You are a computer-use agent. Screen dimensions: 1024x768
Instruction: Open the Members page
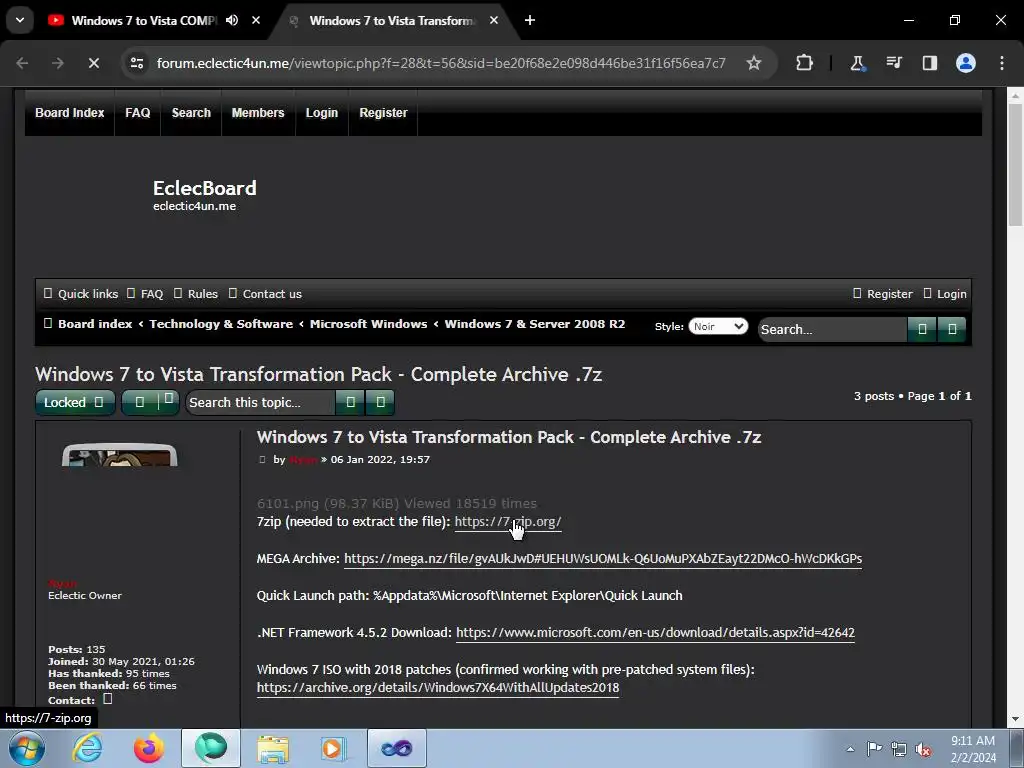[258, 113]
